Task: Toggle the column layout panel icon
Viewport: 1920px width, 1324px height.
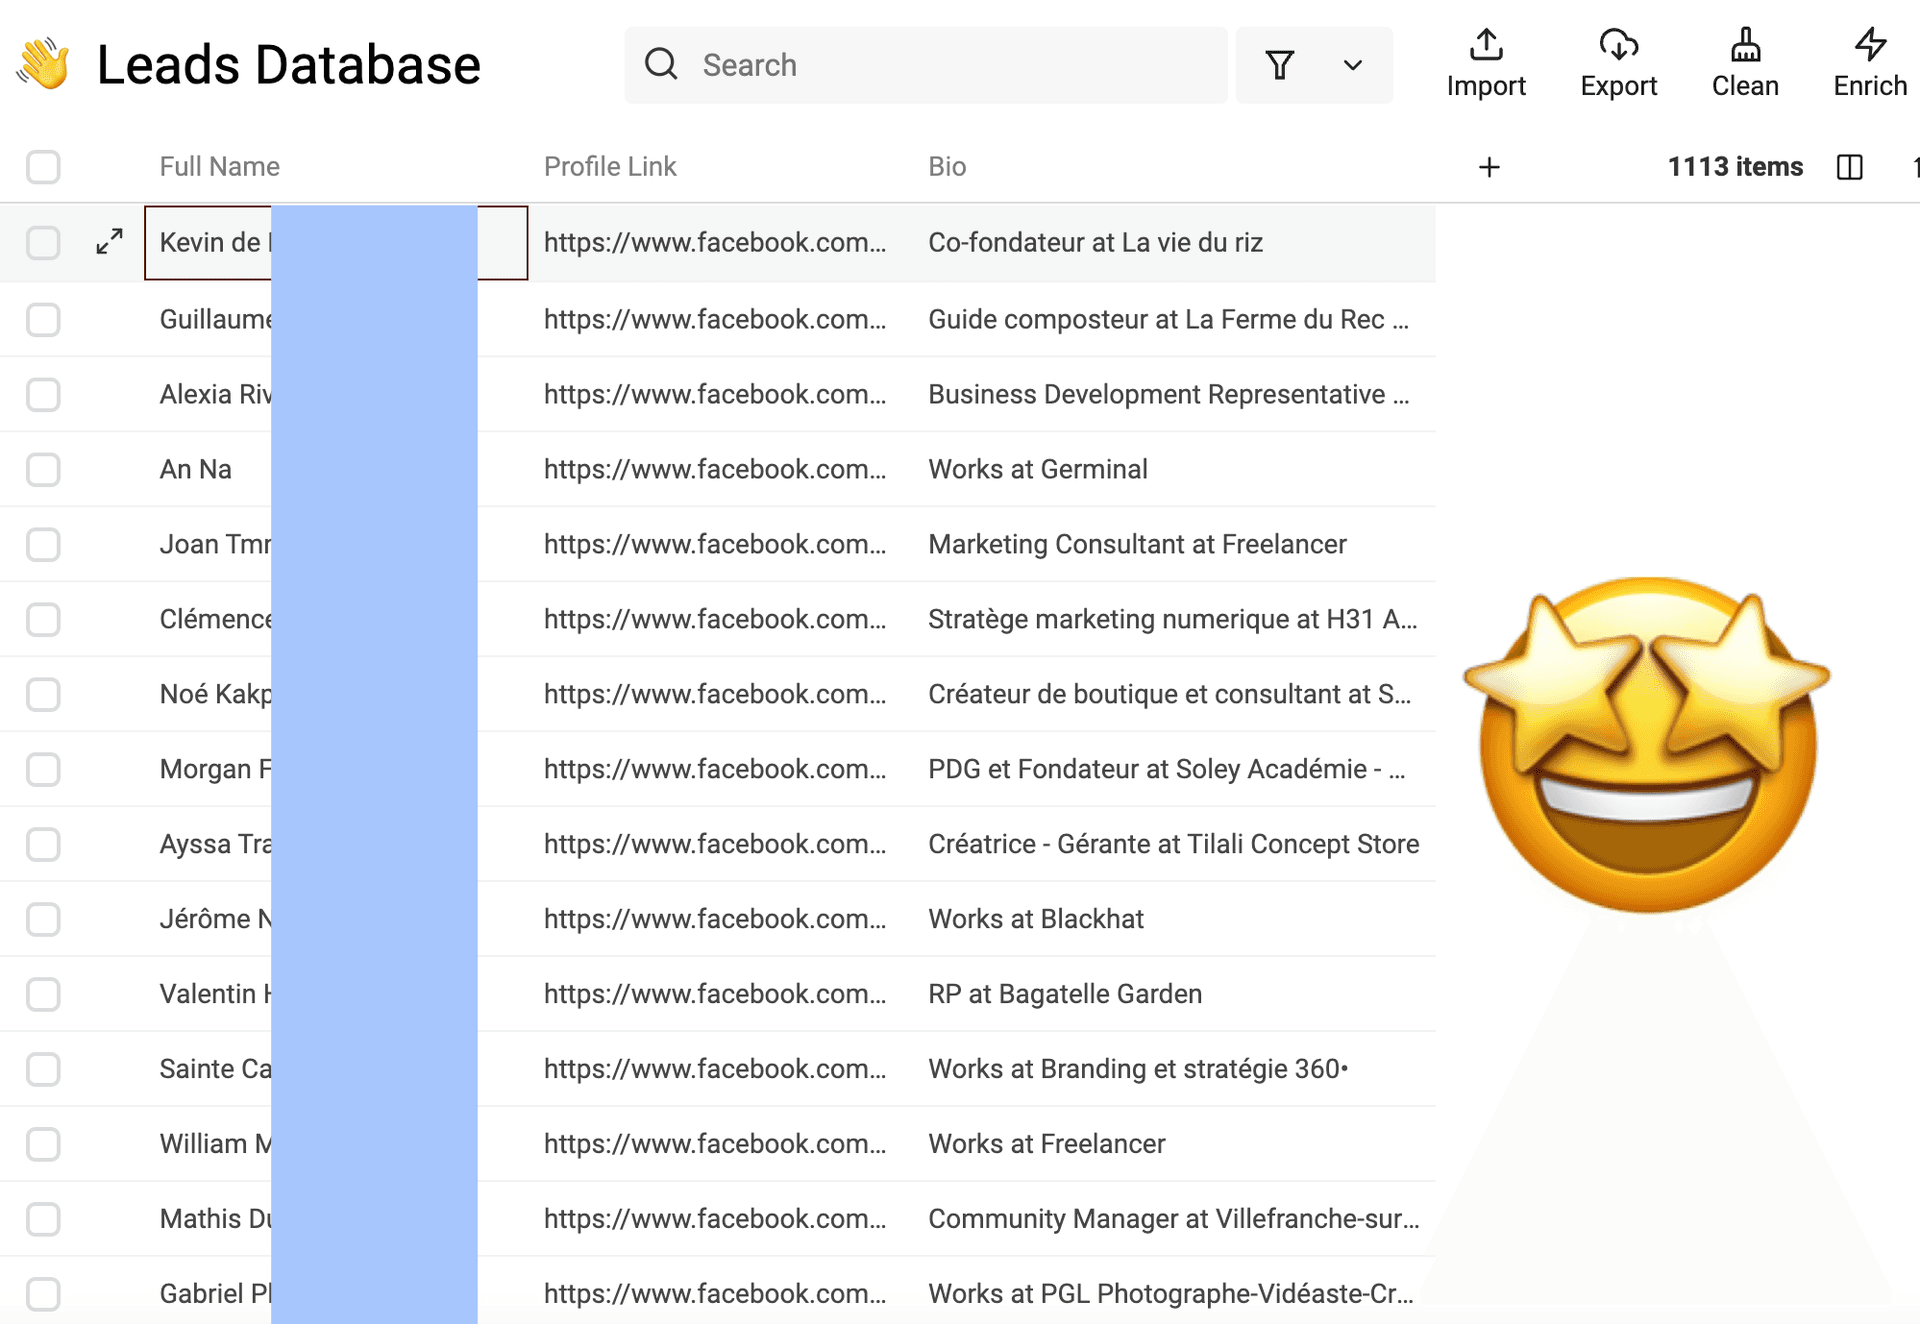Action: tap(1850, 167)
